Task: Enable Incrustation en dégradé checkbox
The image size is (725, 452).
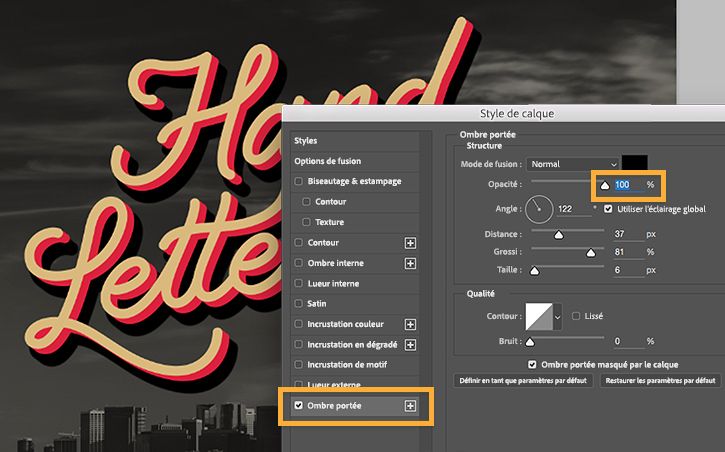Action: [x=299, y=344]
